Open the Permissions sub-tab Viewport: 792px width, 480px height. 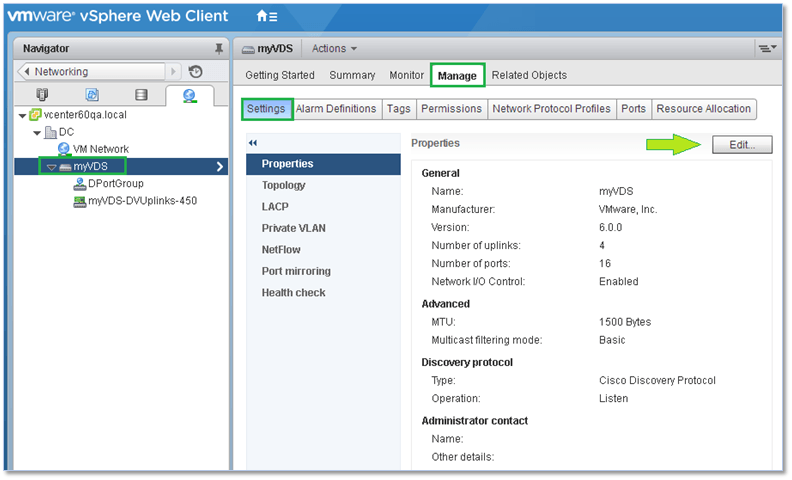(x=452, y=109)
